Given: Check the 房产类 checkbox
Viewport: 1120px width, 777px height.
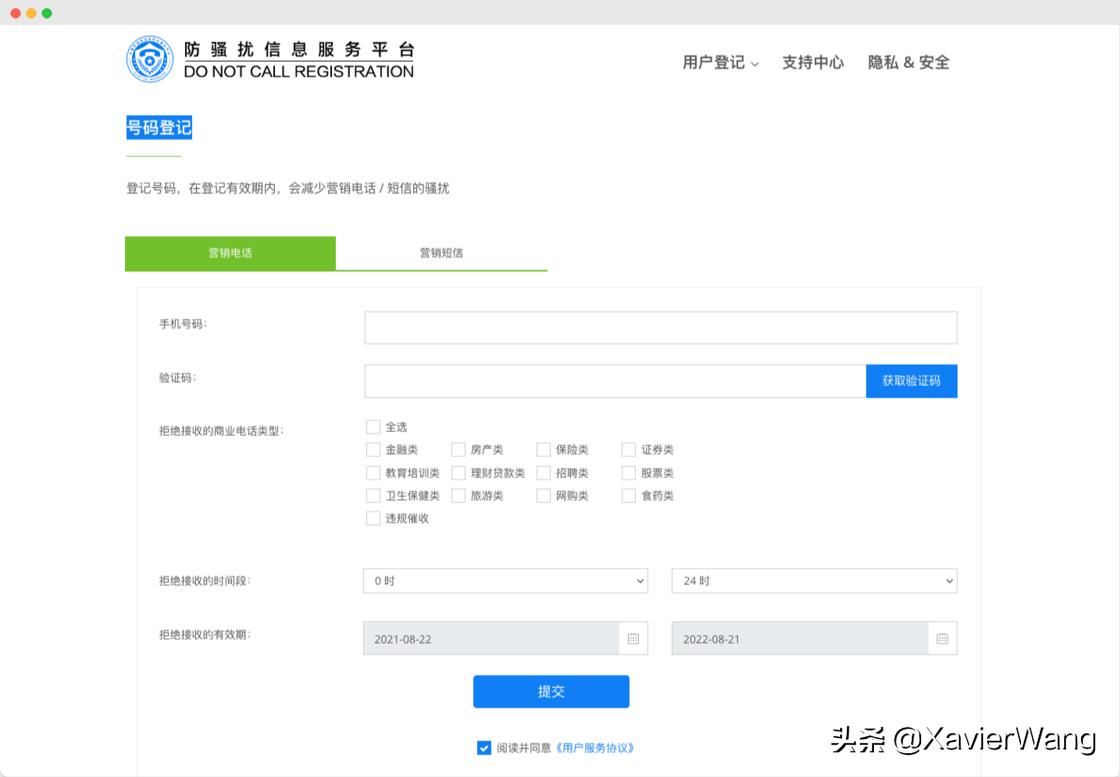Looking at the screenshot, I should 458,449.
